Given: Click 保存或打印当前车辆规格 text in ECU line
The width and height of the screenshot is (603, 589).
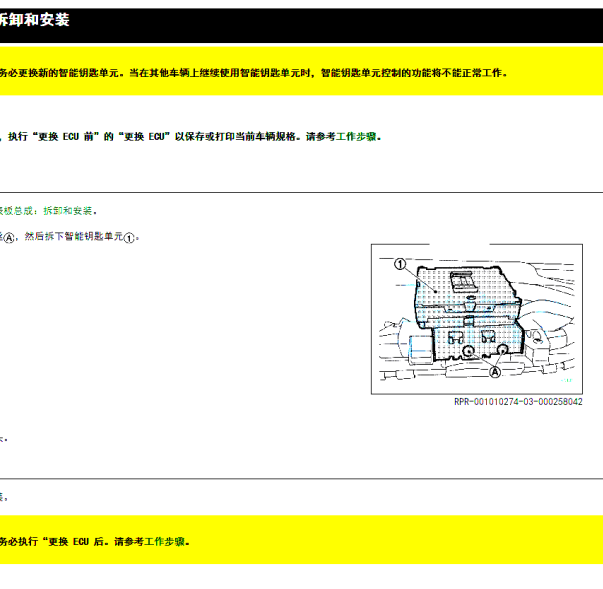Looking at the screenshot, I should click(x=228, y=137).
